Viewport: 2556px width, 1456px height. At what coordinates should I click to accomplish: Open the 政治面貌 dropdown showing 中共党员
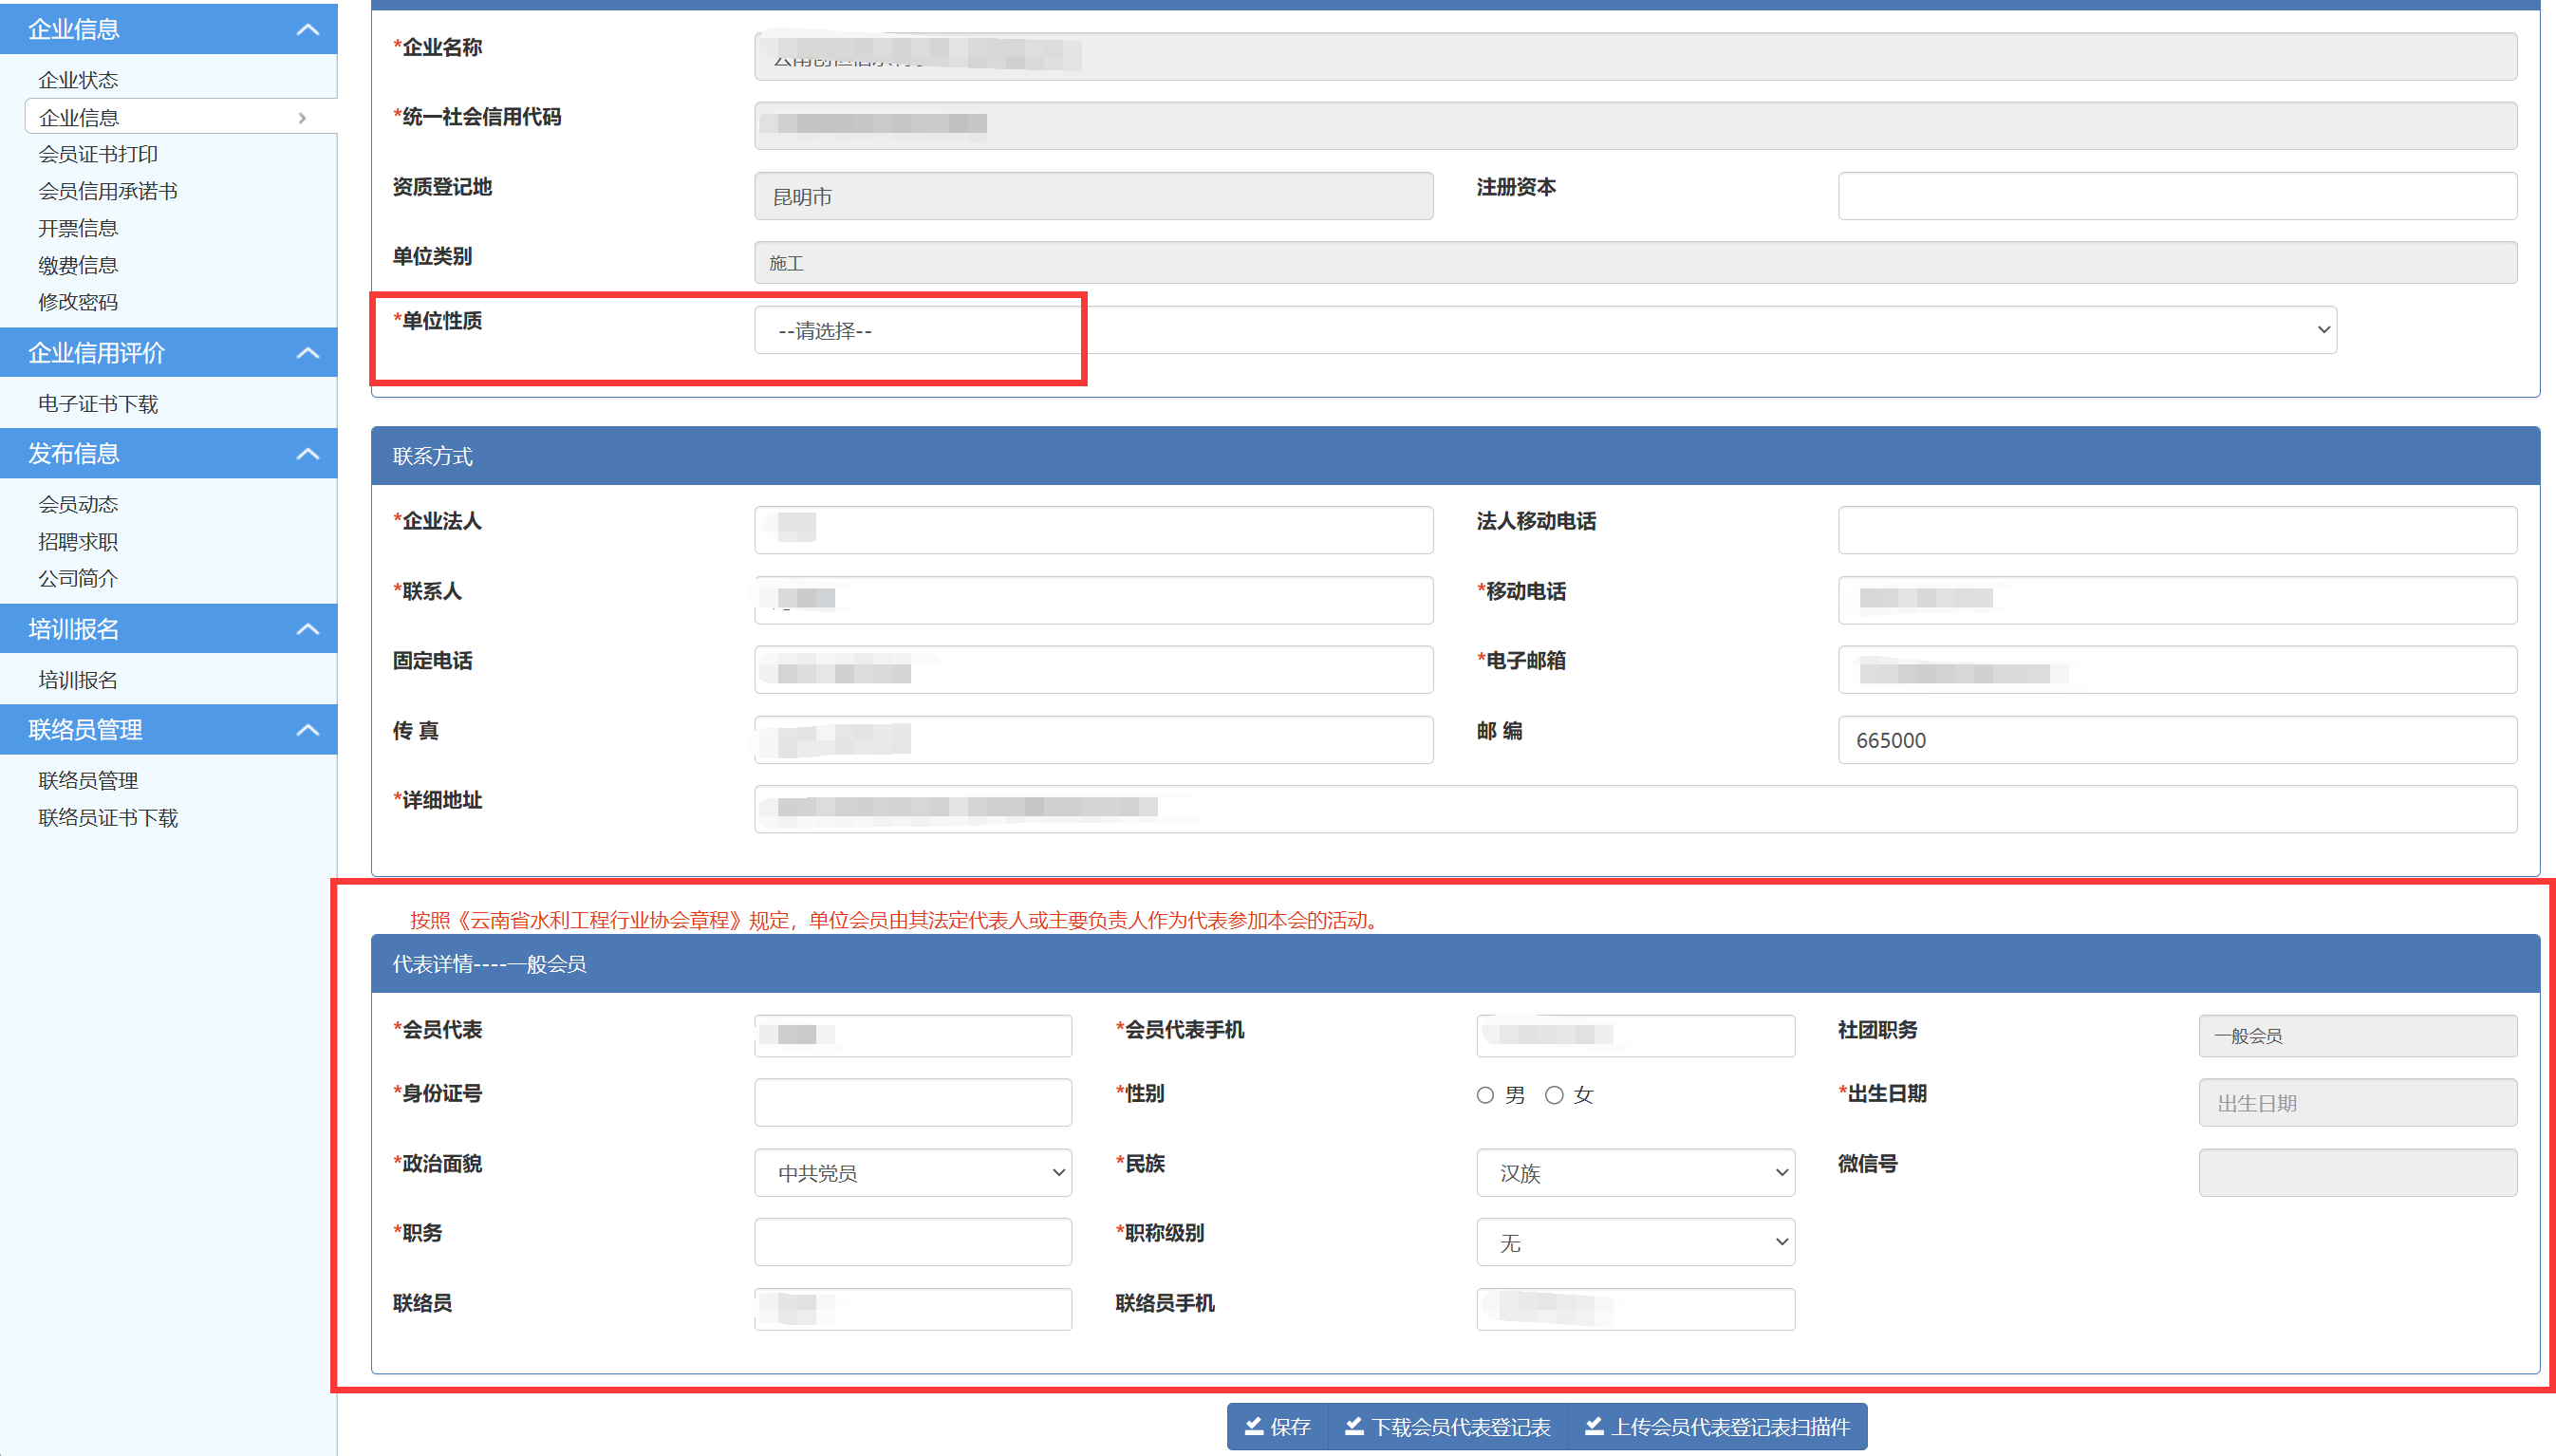(912, 1173)
